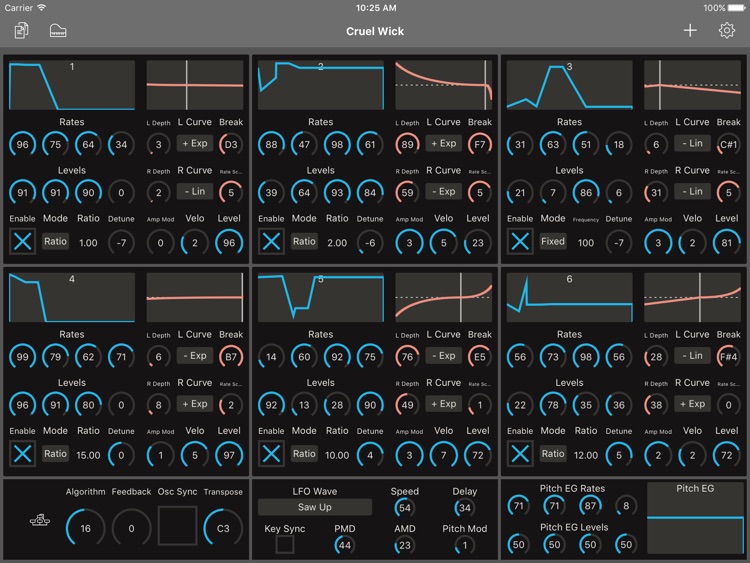Screen dimensions: 750x563
Task: Open the algorithm diagram icon
Action: tap(40, 520)
